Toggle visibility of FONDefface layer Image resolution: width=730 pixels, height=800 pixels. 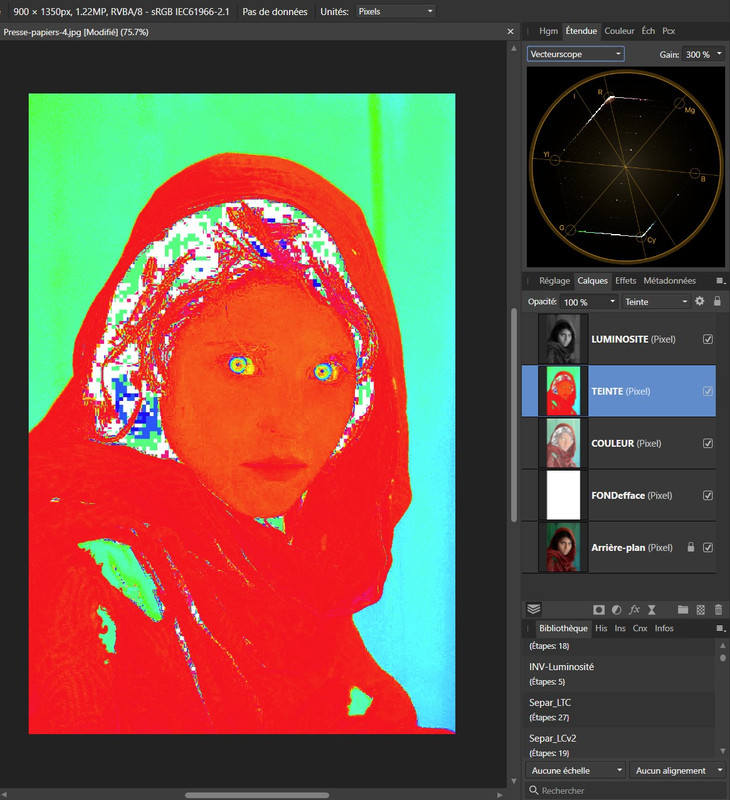point(708,495)
